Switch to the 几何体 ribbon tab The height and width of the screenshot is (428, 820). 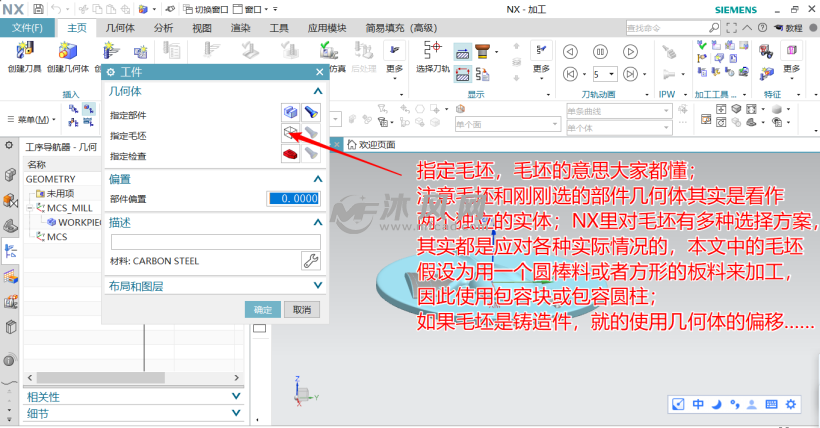click(x=120, y=28)
